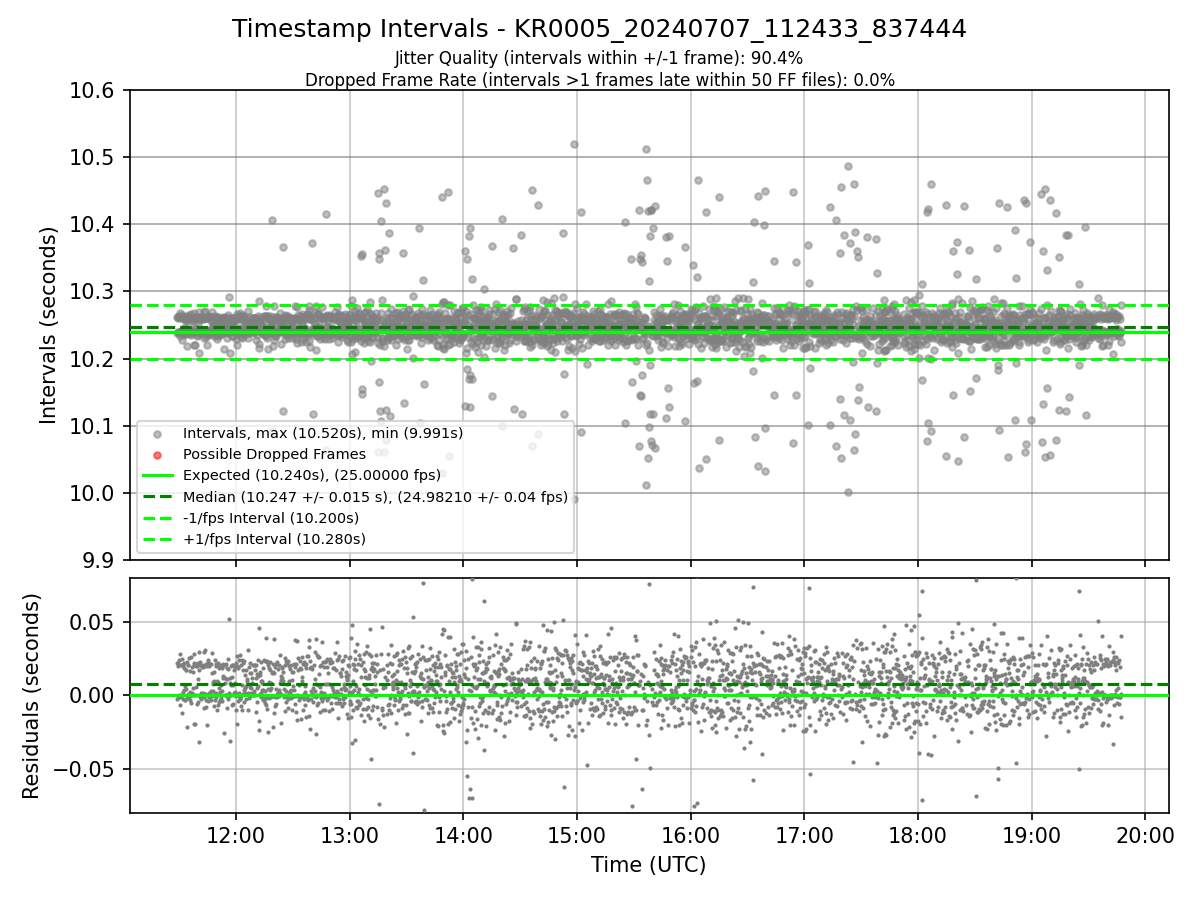
Task: Click the legend entry '+1/fps Interval (10.280s)'
Action: [274, 539]
